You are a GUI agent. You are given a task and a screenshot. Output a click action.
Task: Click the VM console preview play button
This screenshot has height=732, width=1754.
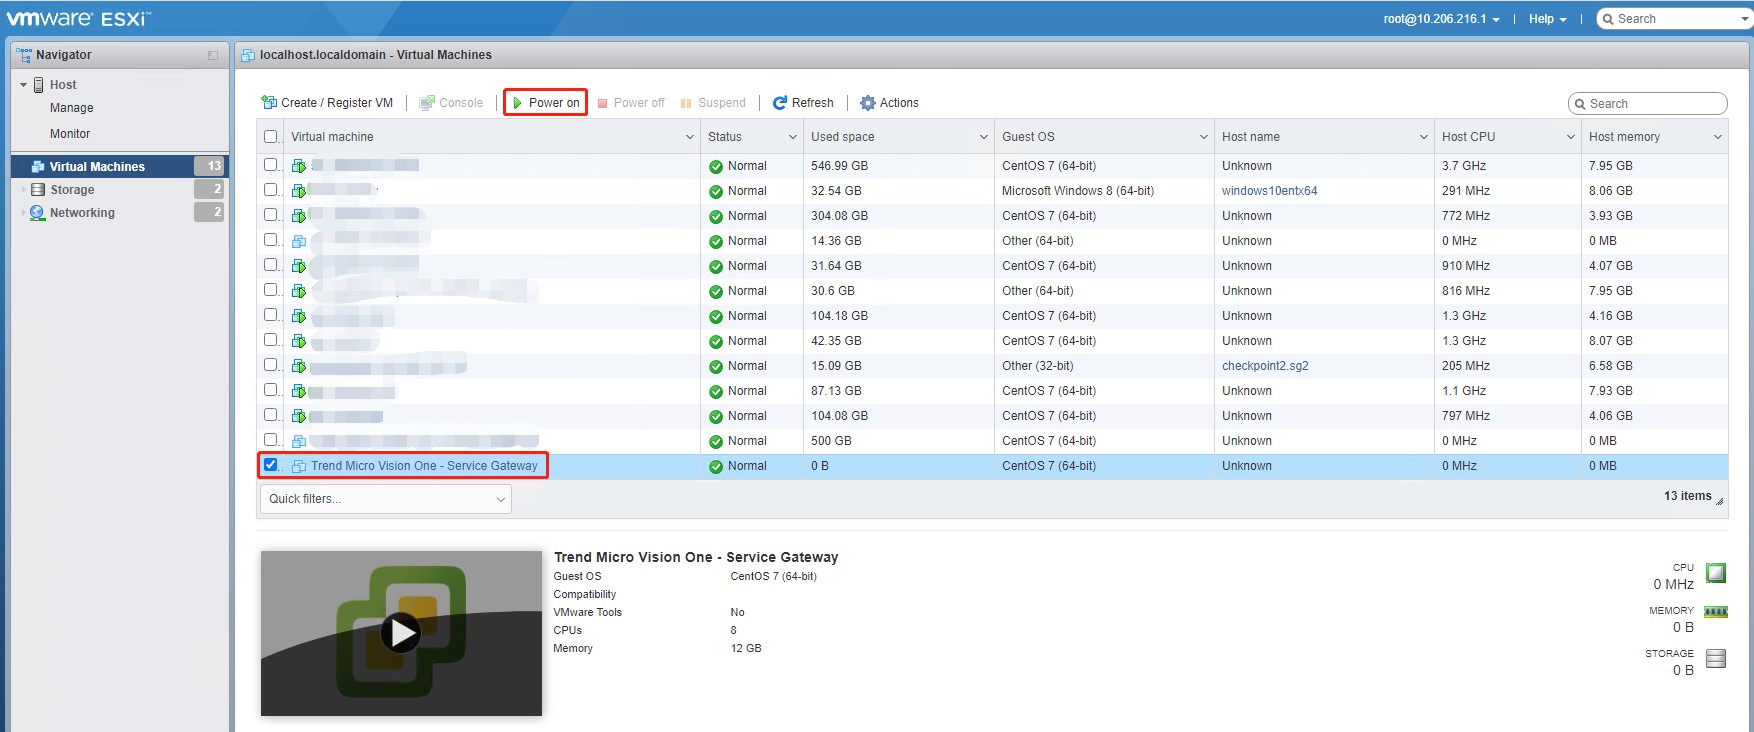[x=401, y=633]
